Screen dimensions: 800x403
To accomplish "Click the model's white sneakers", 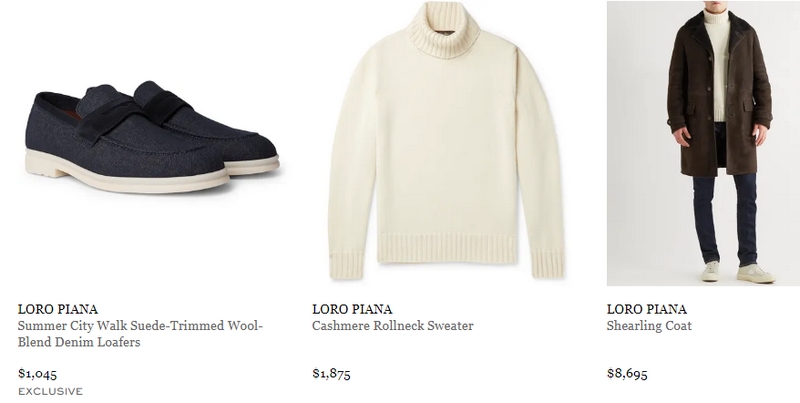I will (x=737, y=272).
